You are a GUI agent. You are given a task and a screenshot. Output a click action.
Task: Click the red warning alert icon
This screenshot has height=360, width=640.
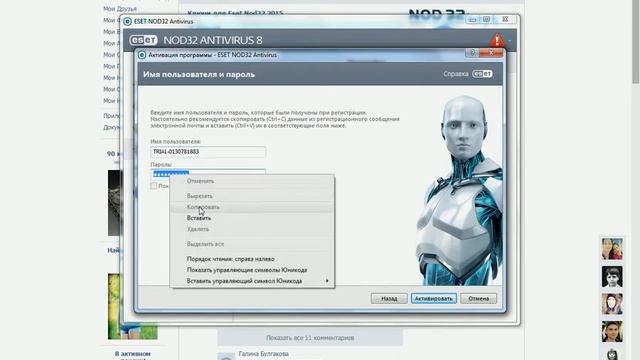(497, 40)
